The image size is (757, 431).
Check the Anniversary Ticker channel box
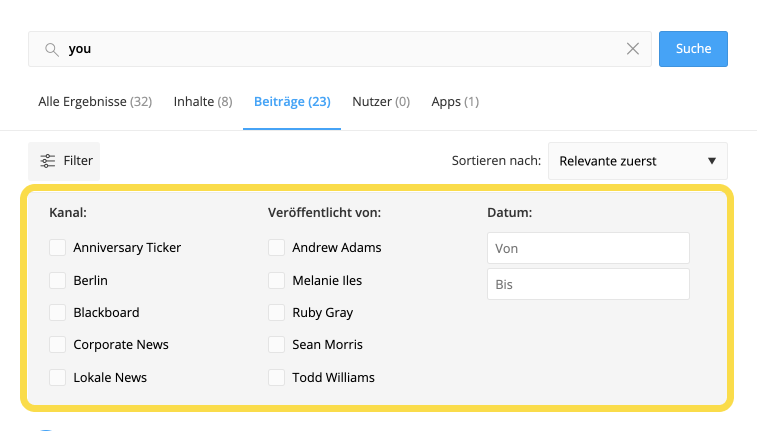[x=57, y=248]
